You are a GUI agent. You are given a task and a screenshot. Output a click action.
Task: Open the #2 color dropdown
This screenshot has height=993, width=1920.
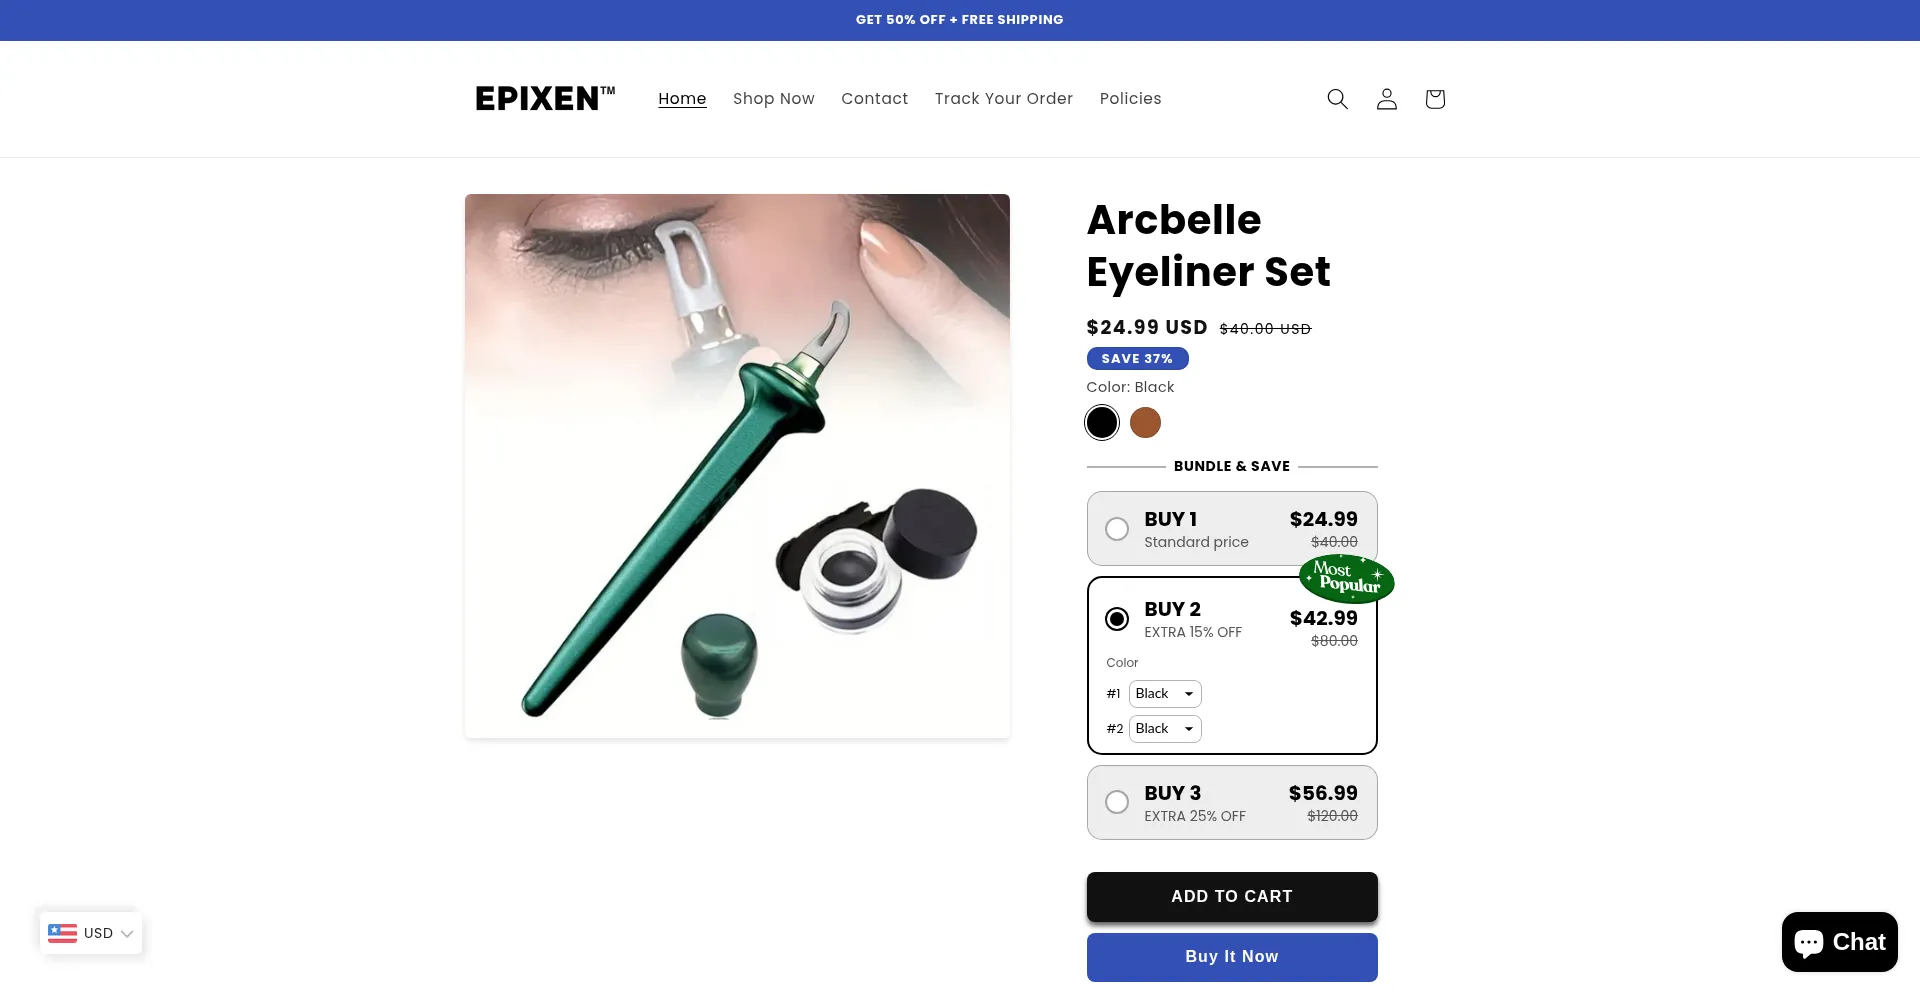pyautogui.click(x=1165, y=729)
